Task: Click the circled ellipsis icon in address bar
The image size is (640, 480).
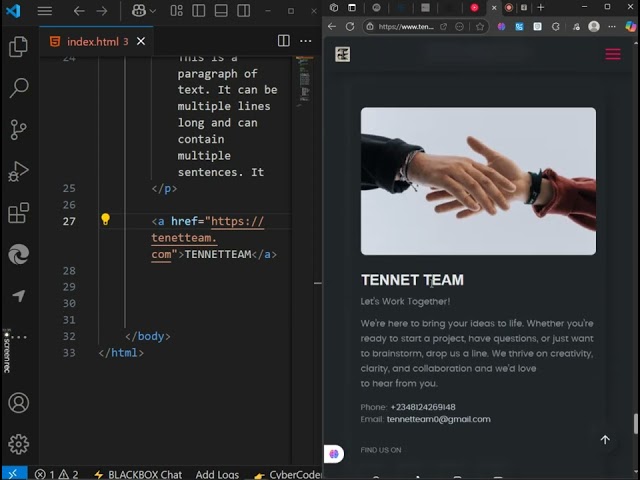Action: (460, 27)
